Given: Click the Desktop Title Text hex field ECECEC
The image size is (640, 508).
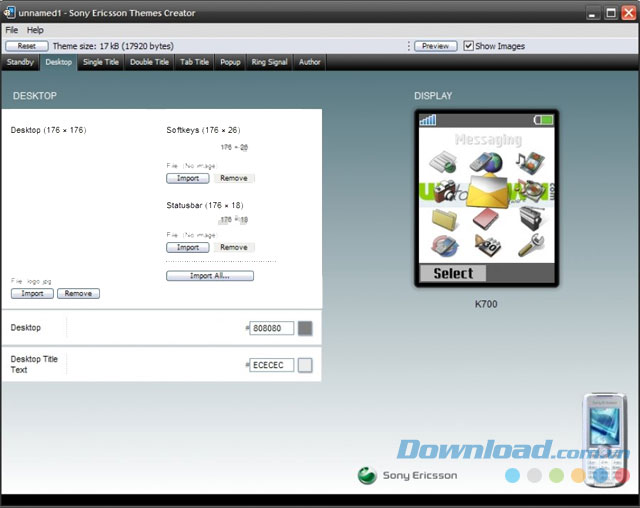Looking at the screenshot, I should tap(271, 365).
